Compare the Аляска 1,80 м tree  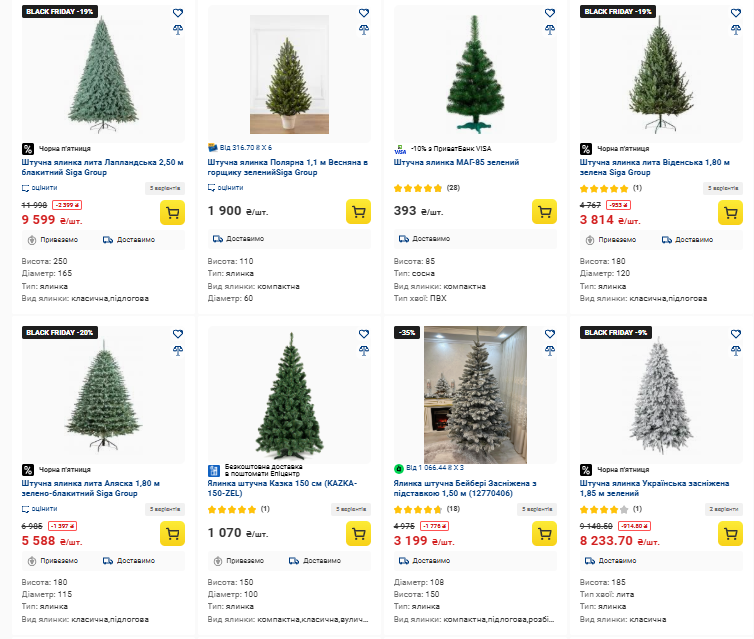tap(178, 349)
